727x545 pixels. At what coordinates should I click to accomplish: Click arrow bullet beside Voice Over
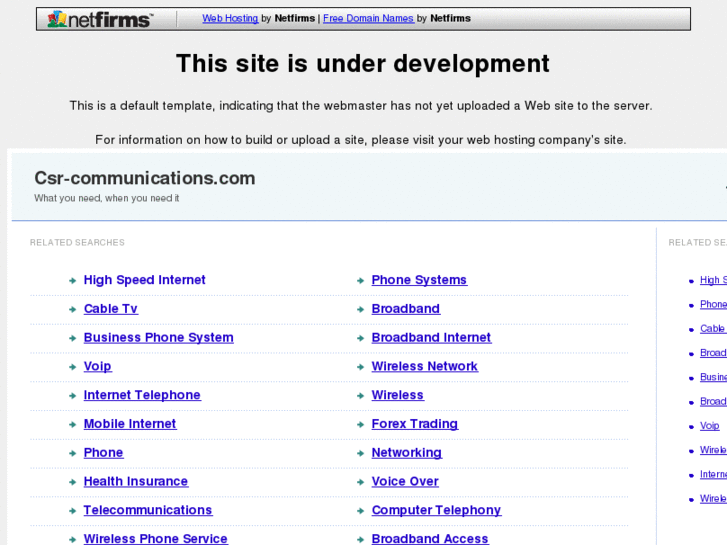(360, 482)
